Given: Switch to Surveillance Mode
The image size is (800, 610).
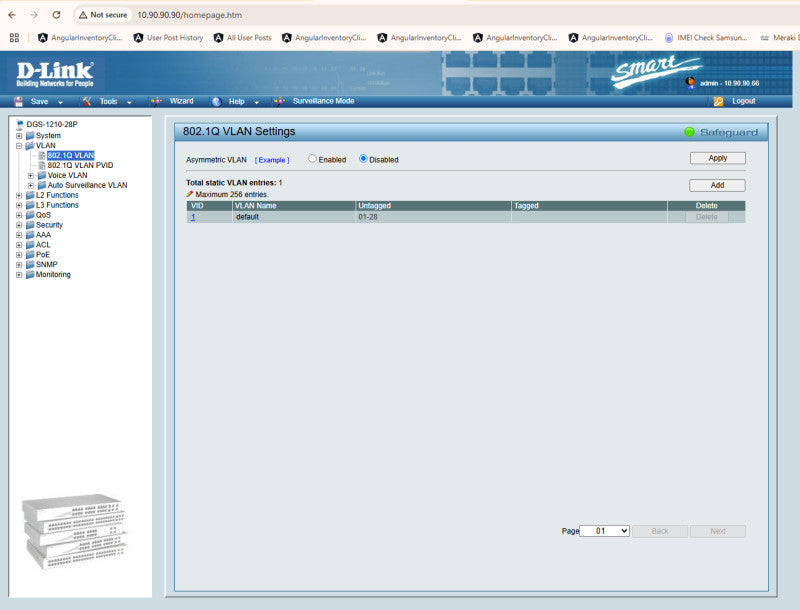Looking at the screenshot, I should (x=323, y=101).
